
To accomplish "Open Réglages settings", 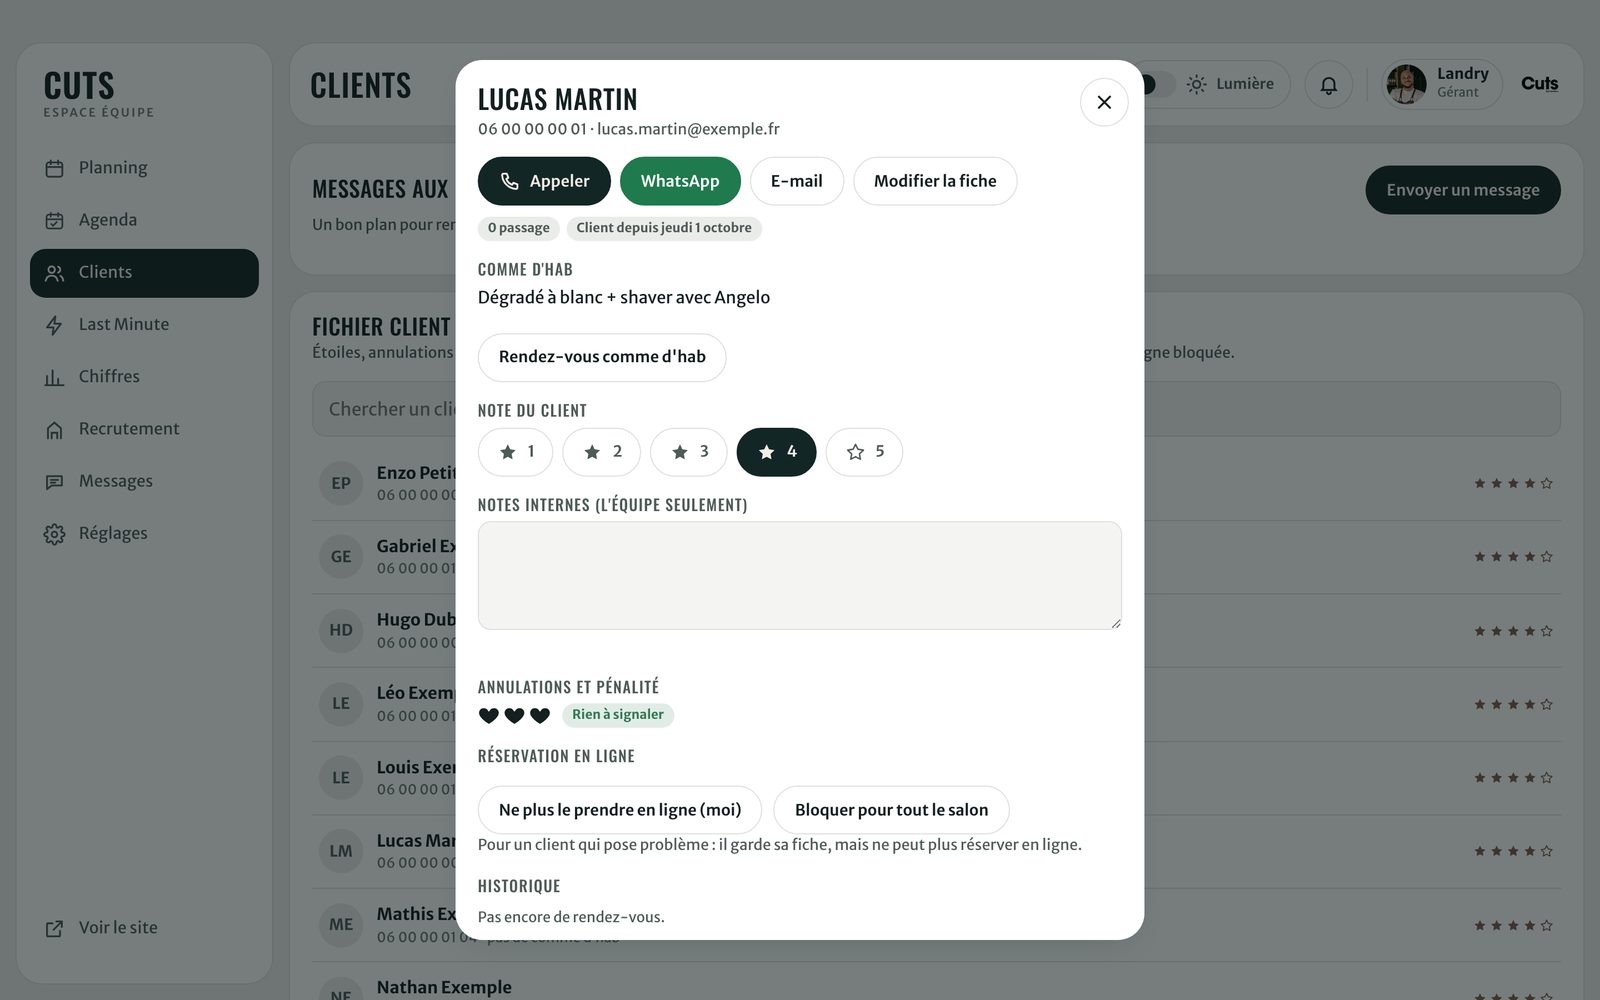I will point(144,534).
